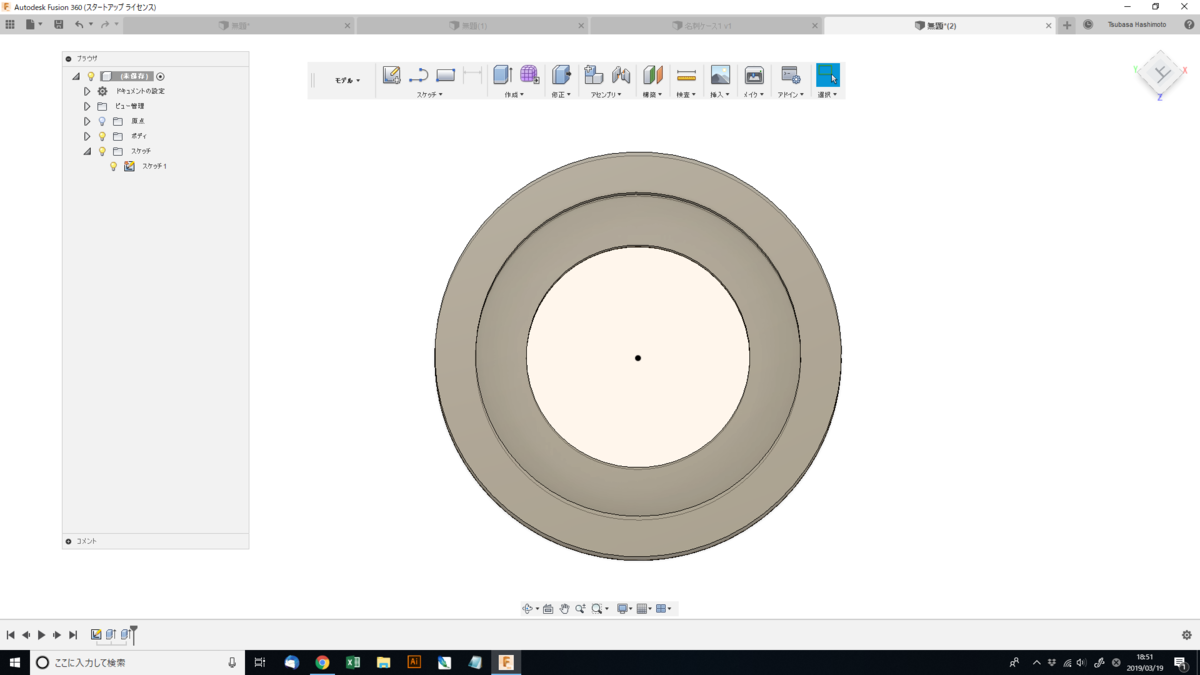
Task: Toggle visibility of スケッチ folder
Action: [102, 151]
